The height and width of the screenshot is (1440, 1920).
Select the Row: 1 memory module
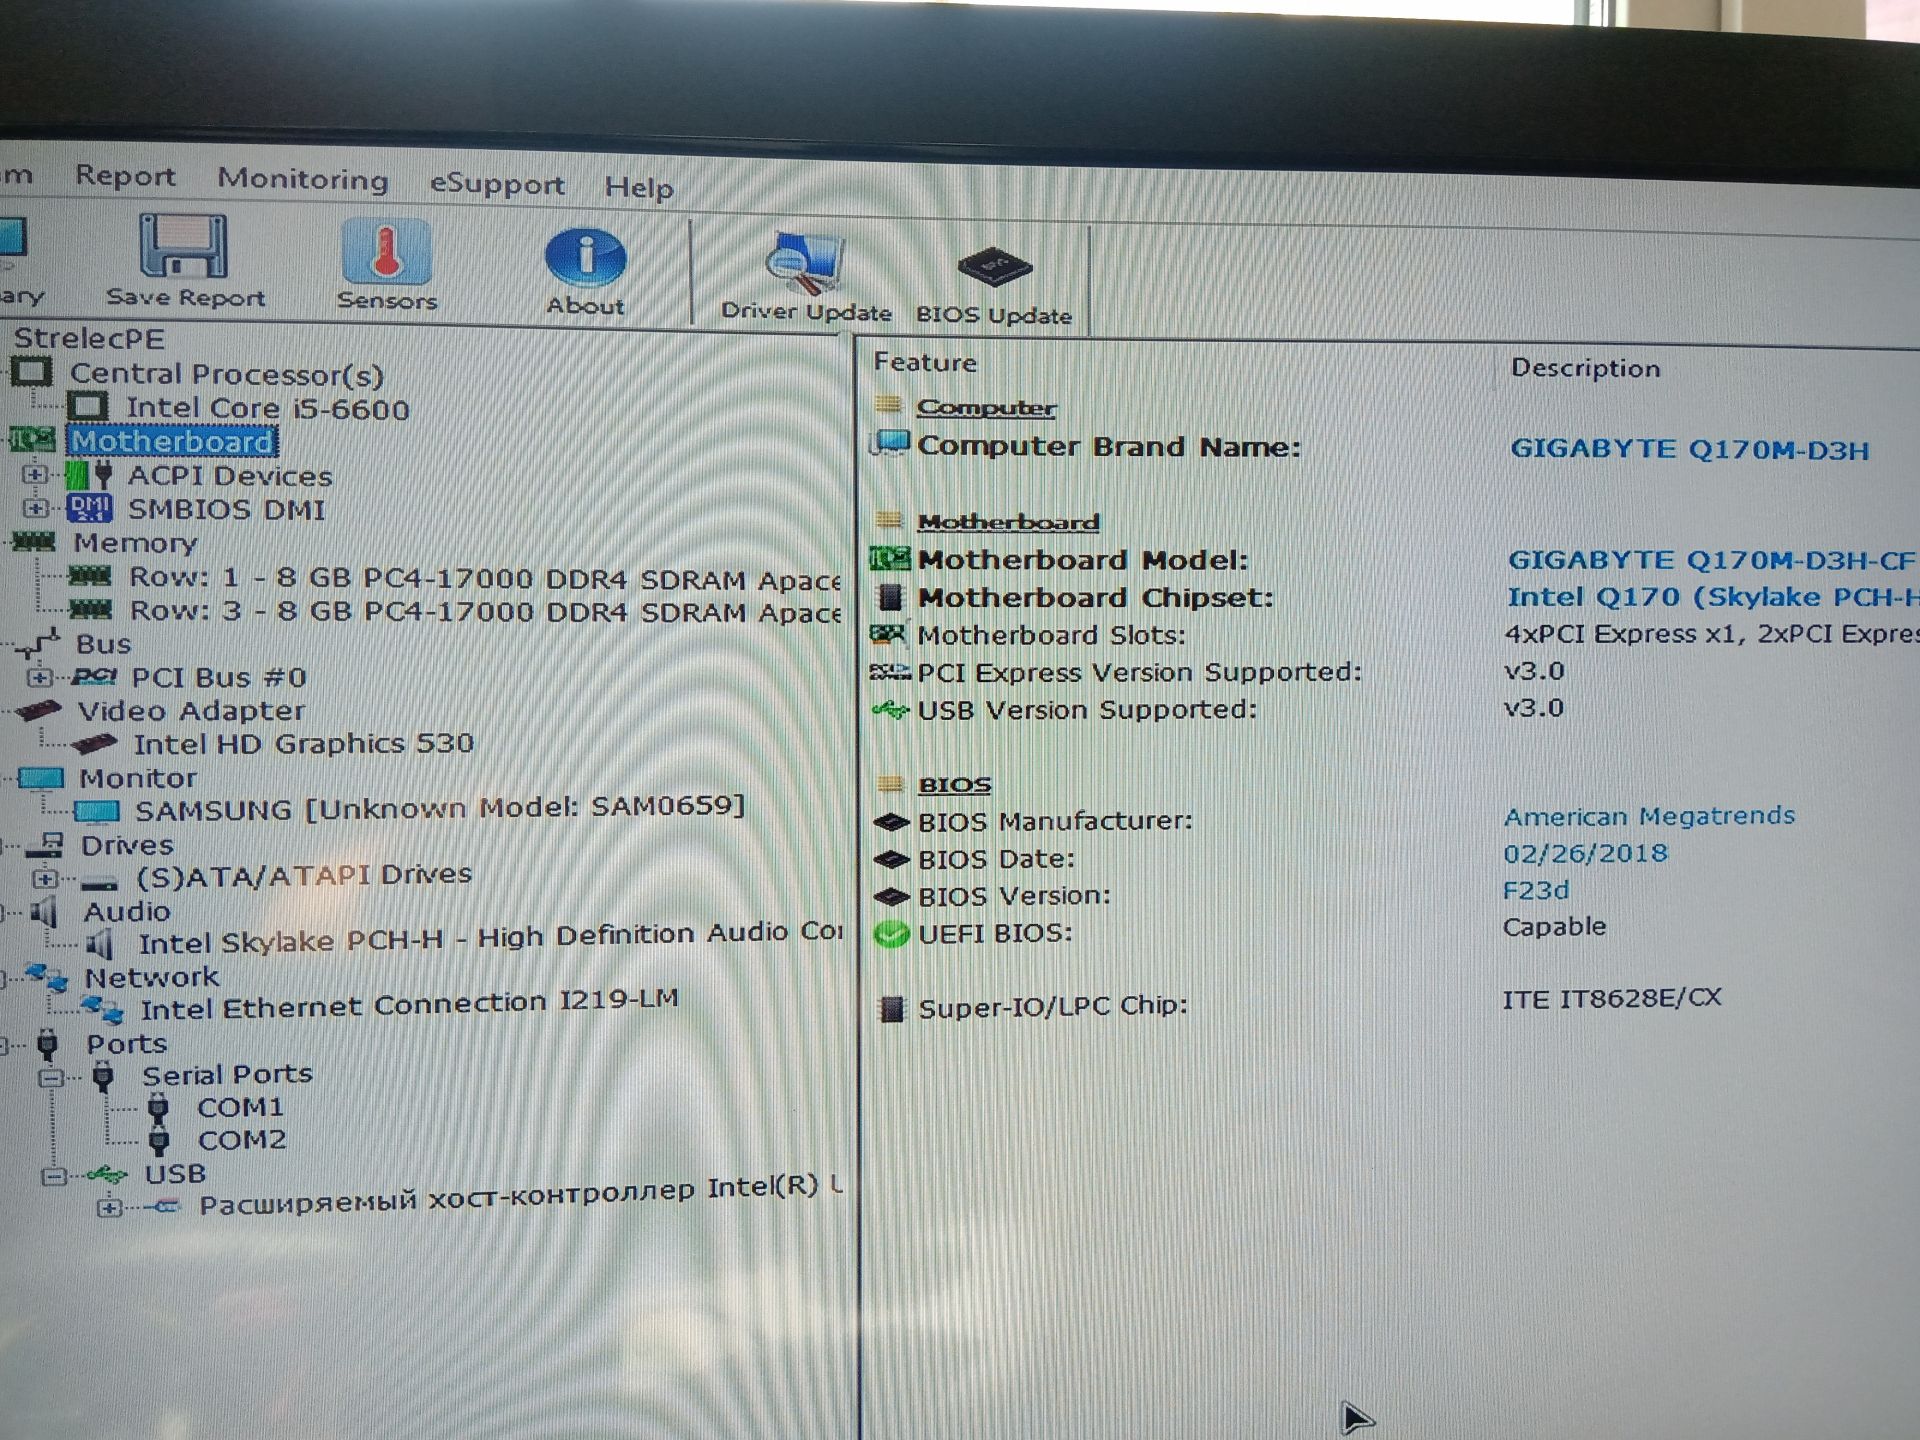coord(485,579)
